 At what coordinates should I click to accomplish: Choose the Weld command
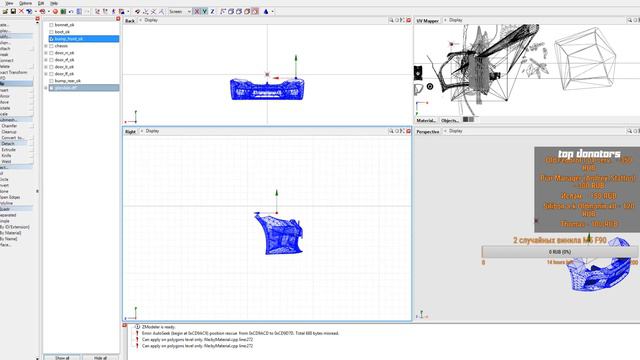click(x=7, y=162)
